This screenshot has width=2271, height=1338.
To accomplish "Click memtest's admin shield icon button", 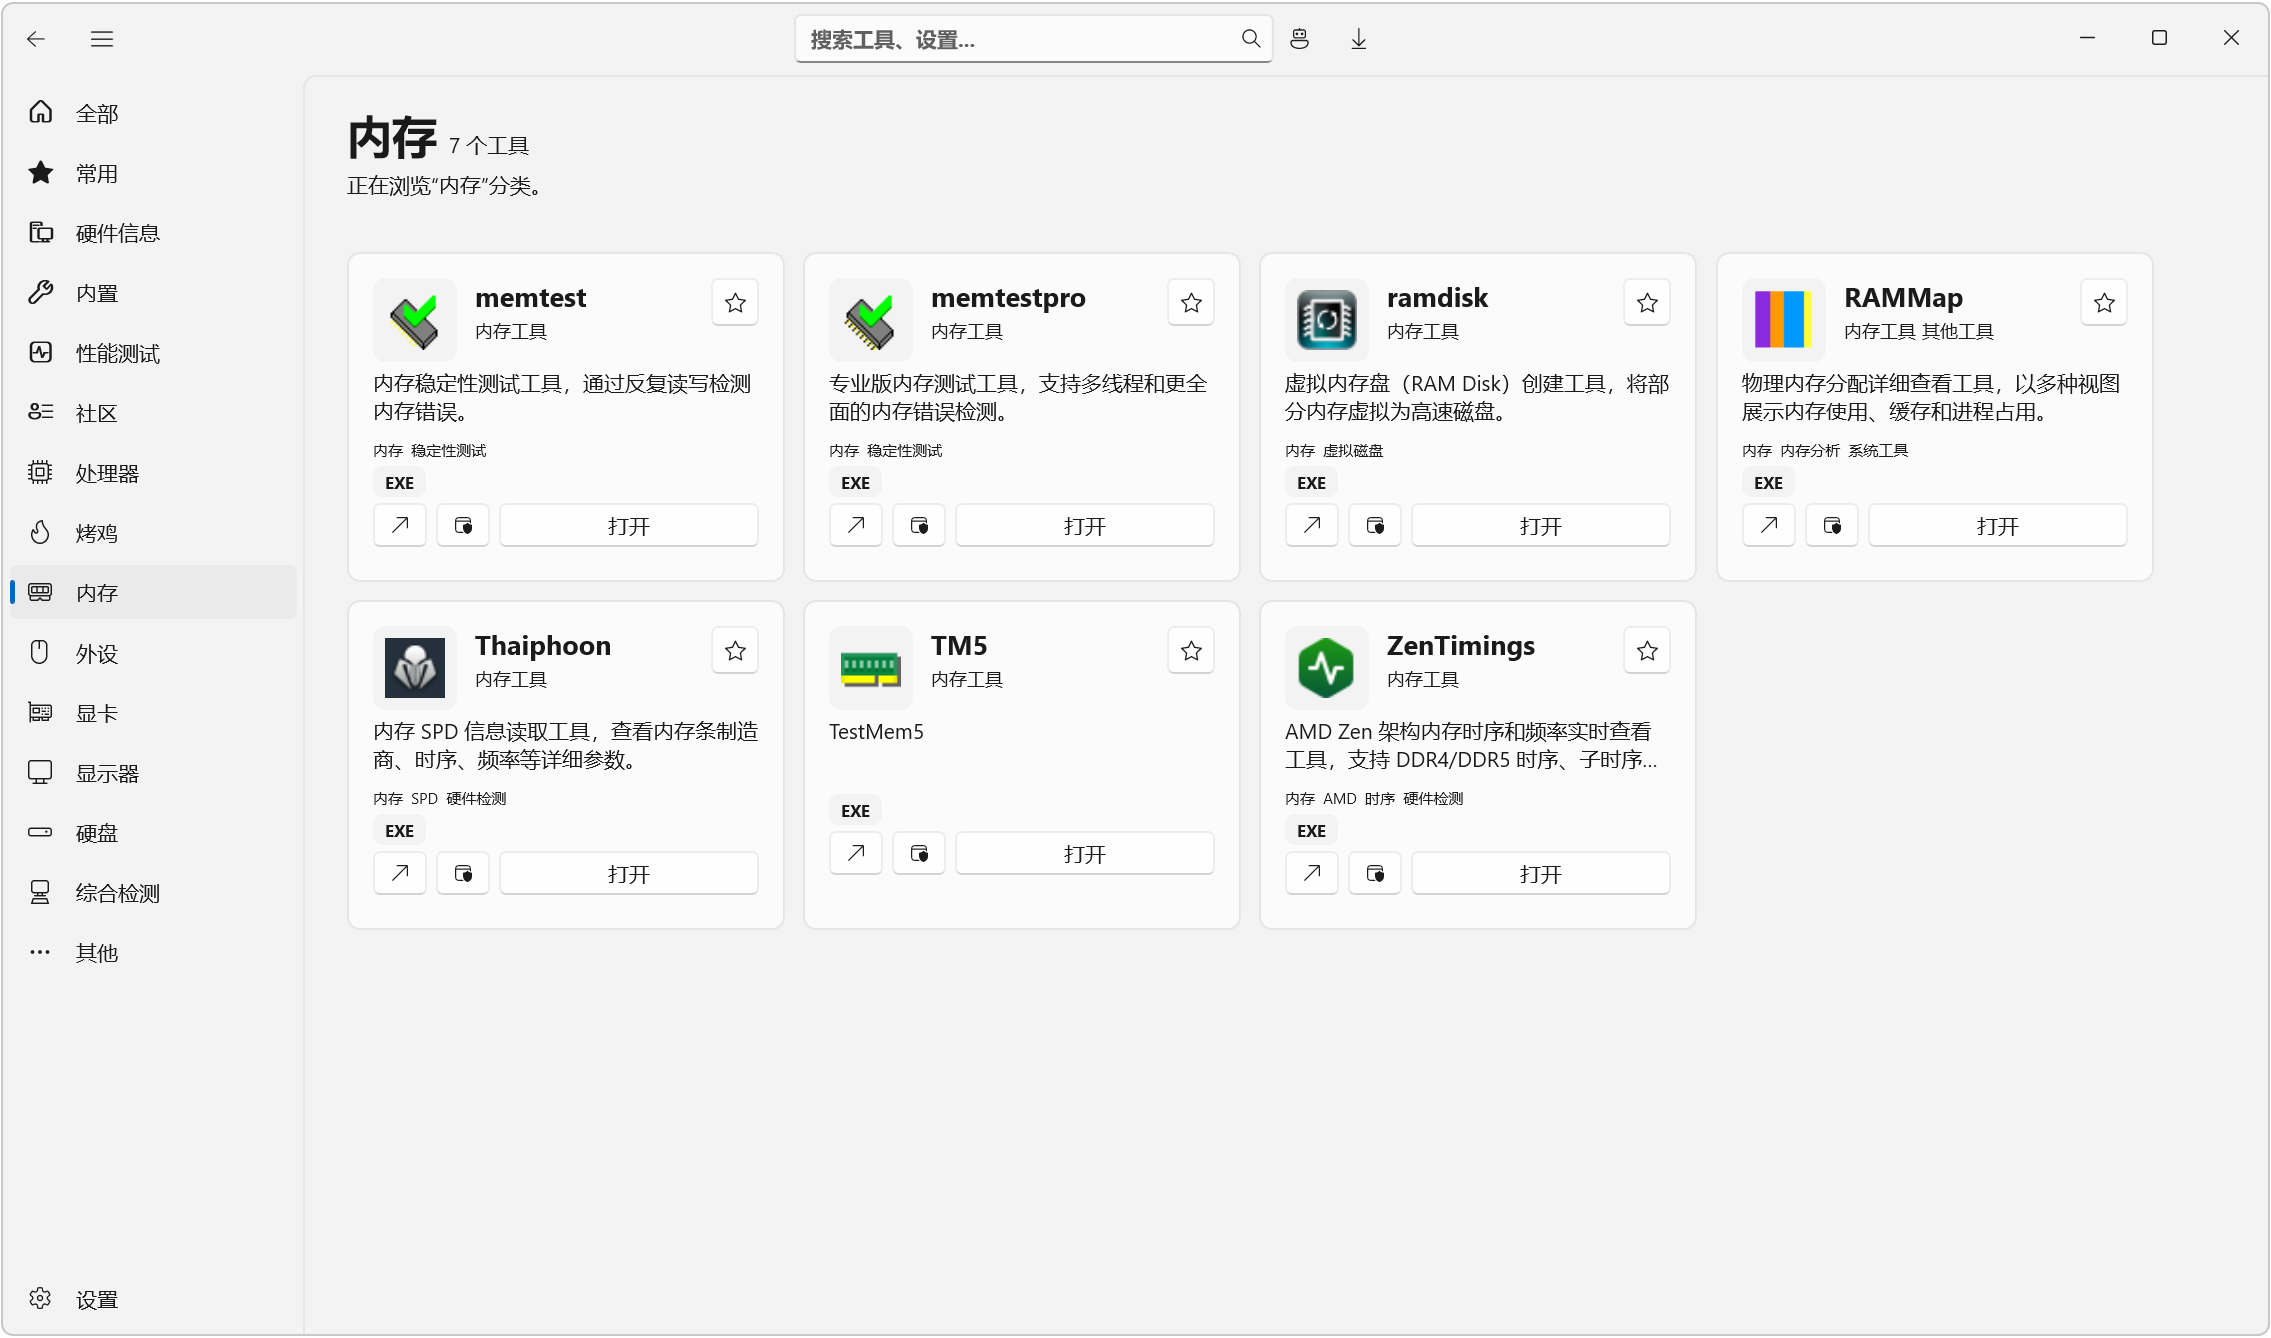I will [x=463, y=525].
